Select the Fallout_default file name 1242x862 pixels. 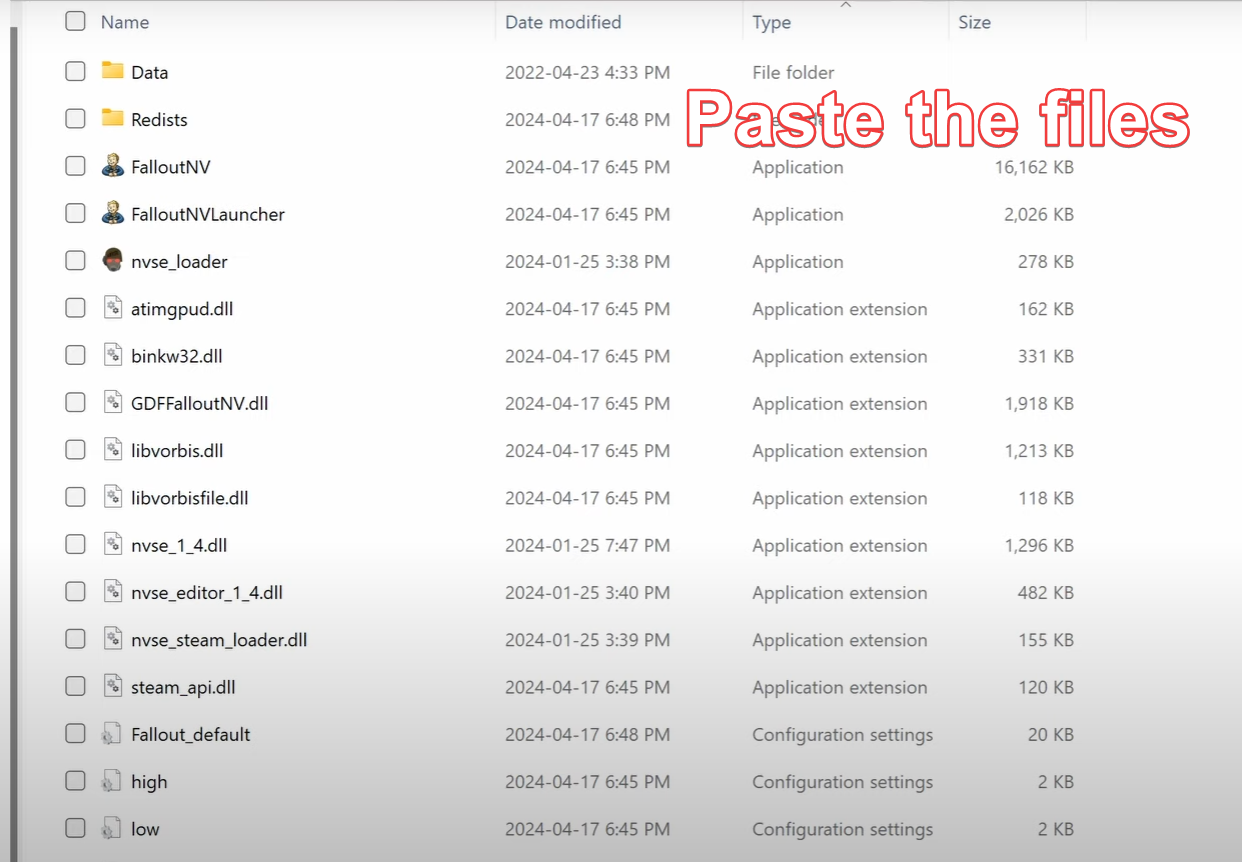(191, 735)
